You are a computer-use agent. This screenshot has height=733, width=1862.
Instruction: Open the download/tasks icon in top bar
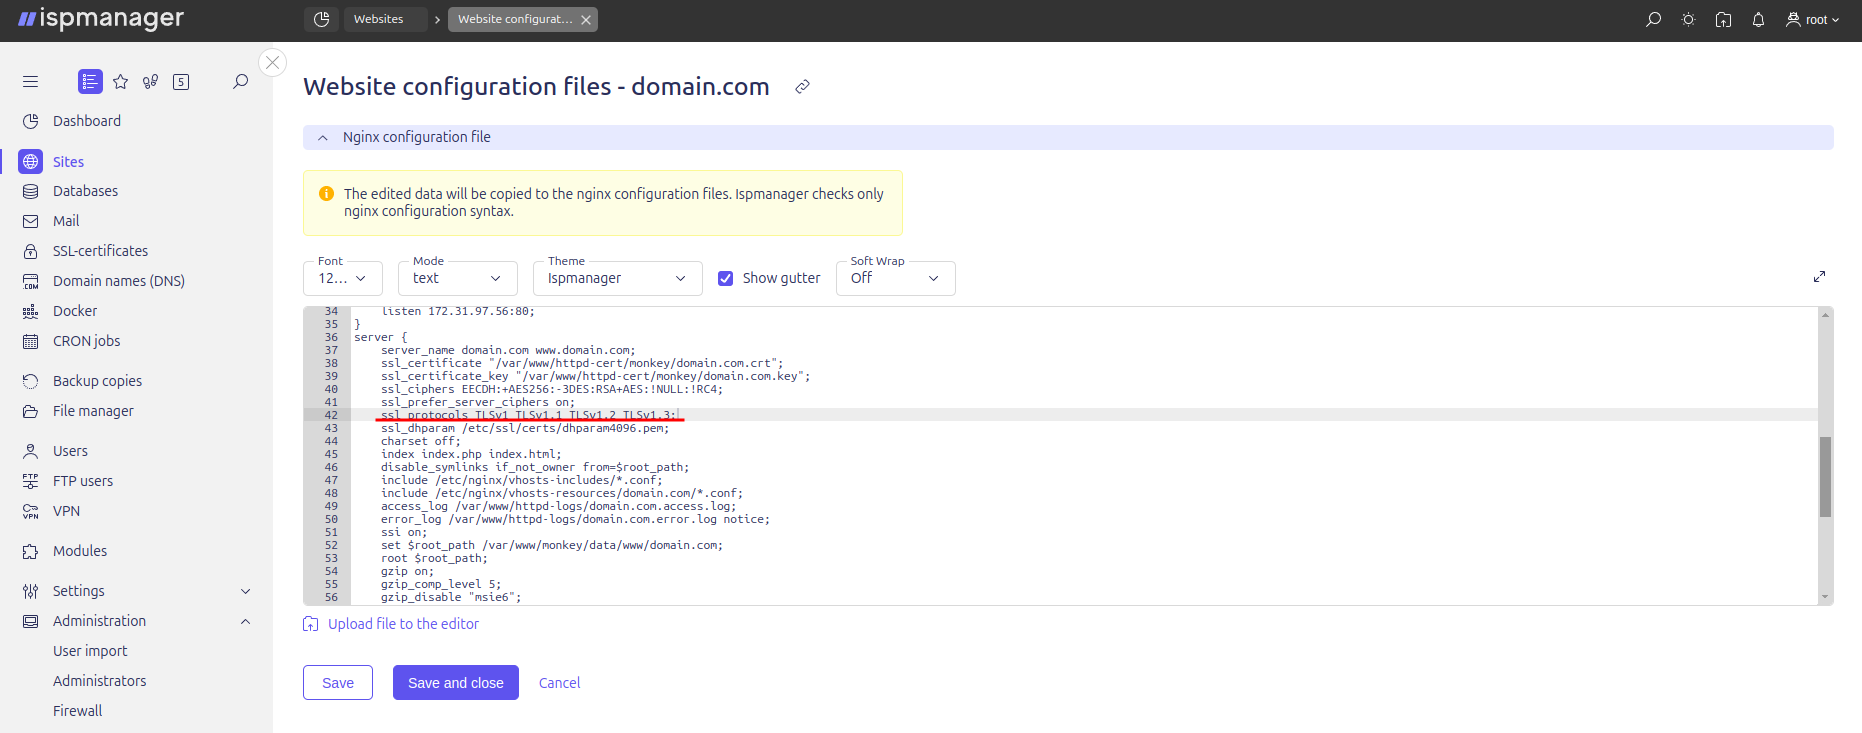click(x=1723, y=20)
